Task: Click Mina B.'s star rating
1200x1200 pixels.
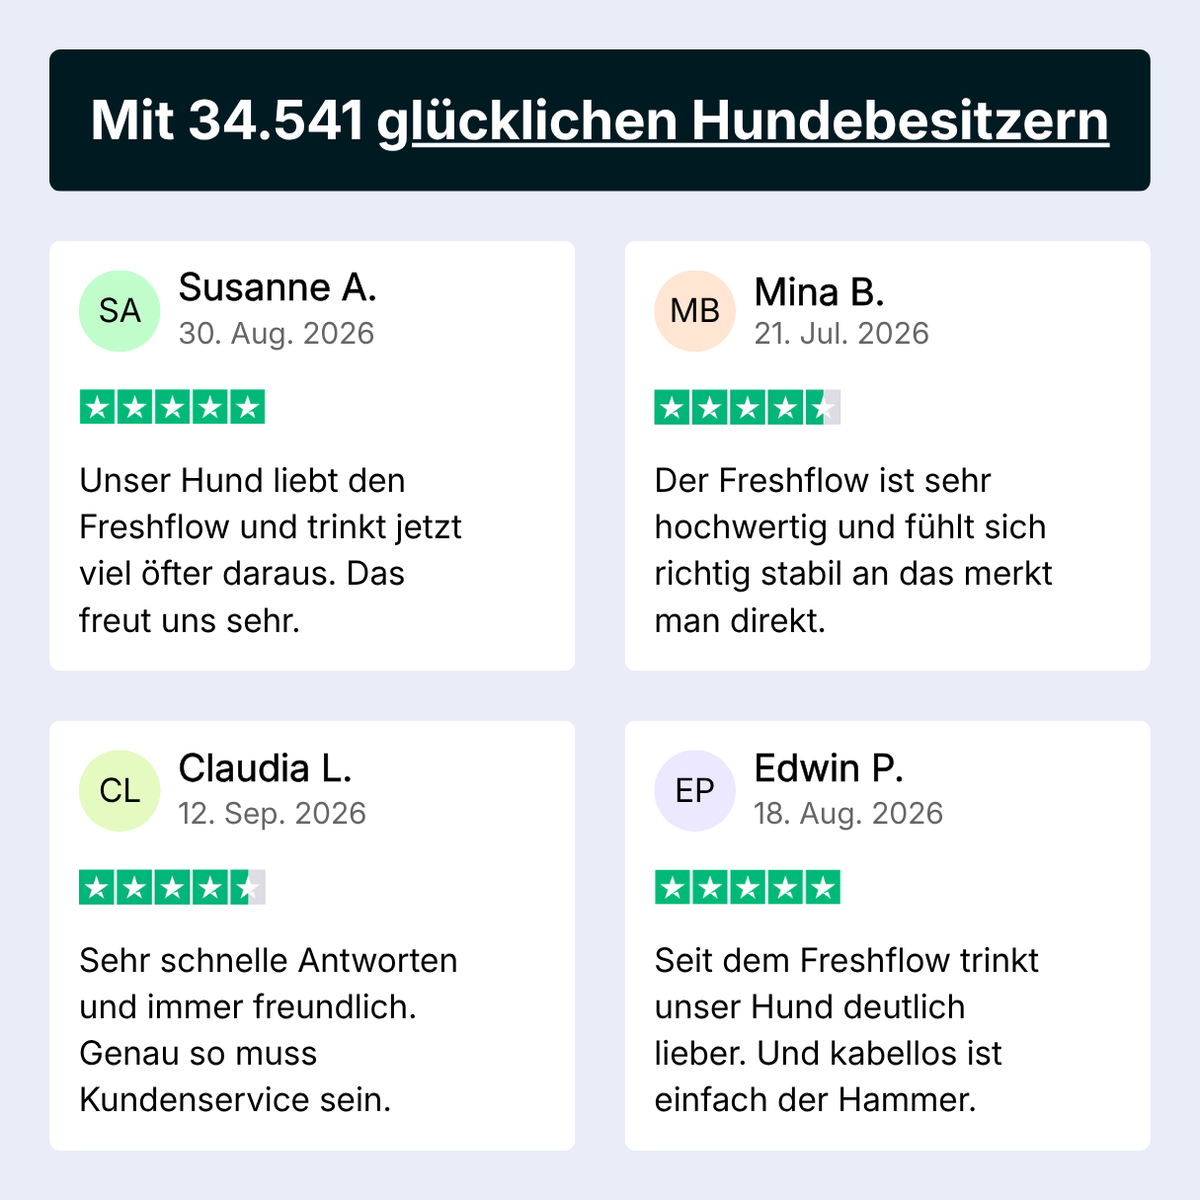Action: [x=747, y=407]
